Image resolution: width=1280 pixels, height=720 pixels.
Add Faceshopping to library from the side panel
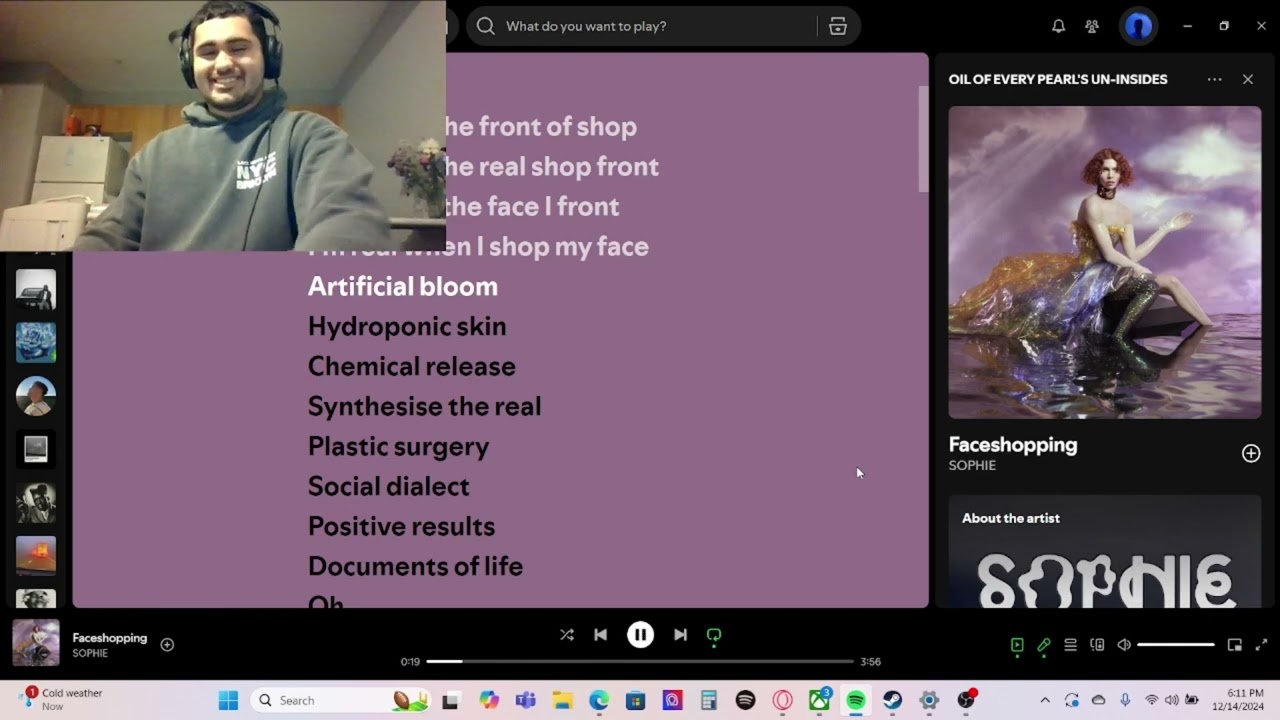click(x=1251, y=454)
